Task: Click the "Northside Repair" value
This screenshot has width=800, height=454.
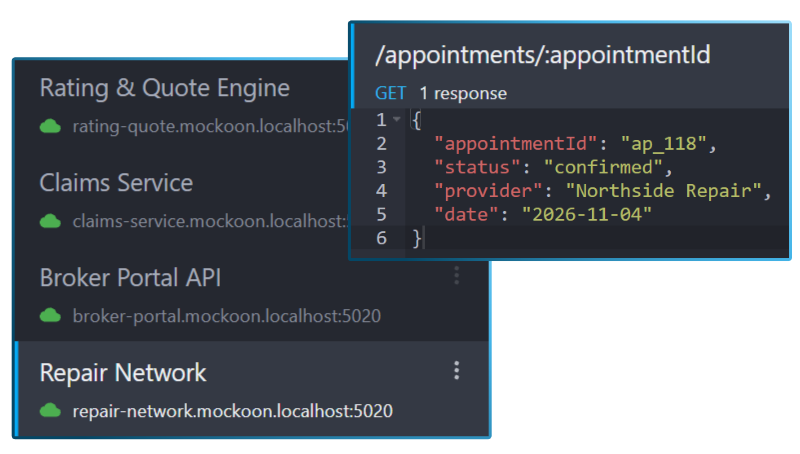Action: pyautogui.click(x=664, y=191)
